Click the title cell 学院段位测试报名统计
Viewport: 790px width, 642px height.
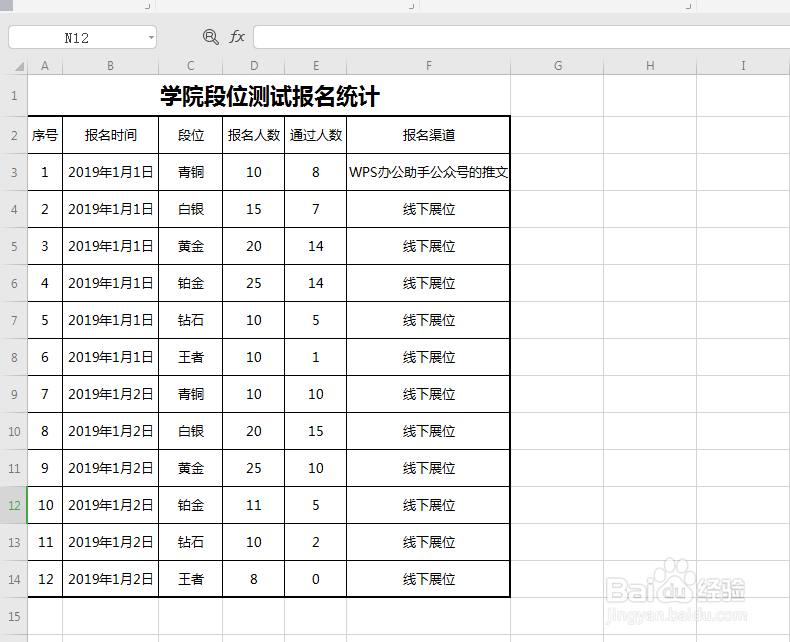tap(269, 96)
